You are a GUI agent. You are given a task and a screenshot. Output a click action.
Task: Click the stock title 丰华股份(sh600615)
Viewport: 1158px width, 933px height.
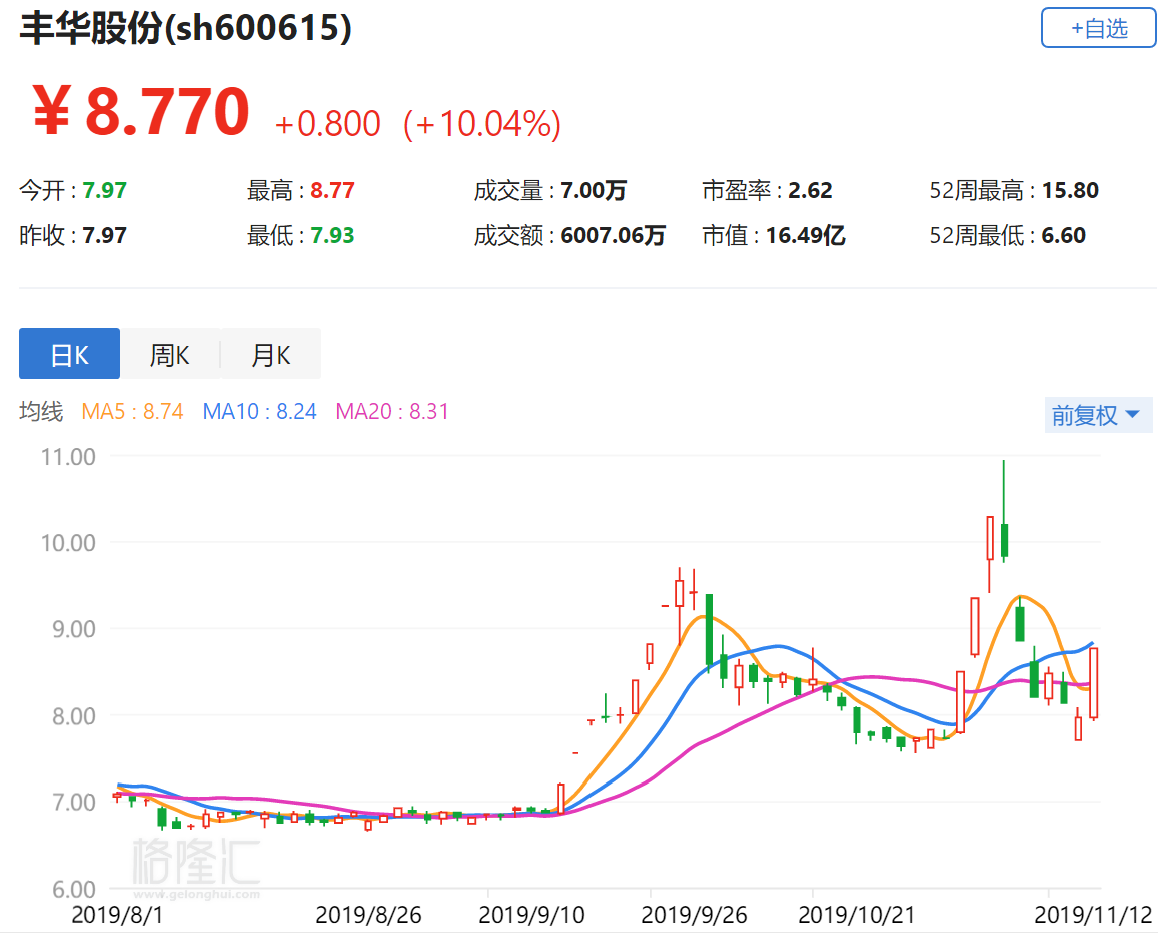185,28
